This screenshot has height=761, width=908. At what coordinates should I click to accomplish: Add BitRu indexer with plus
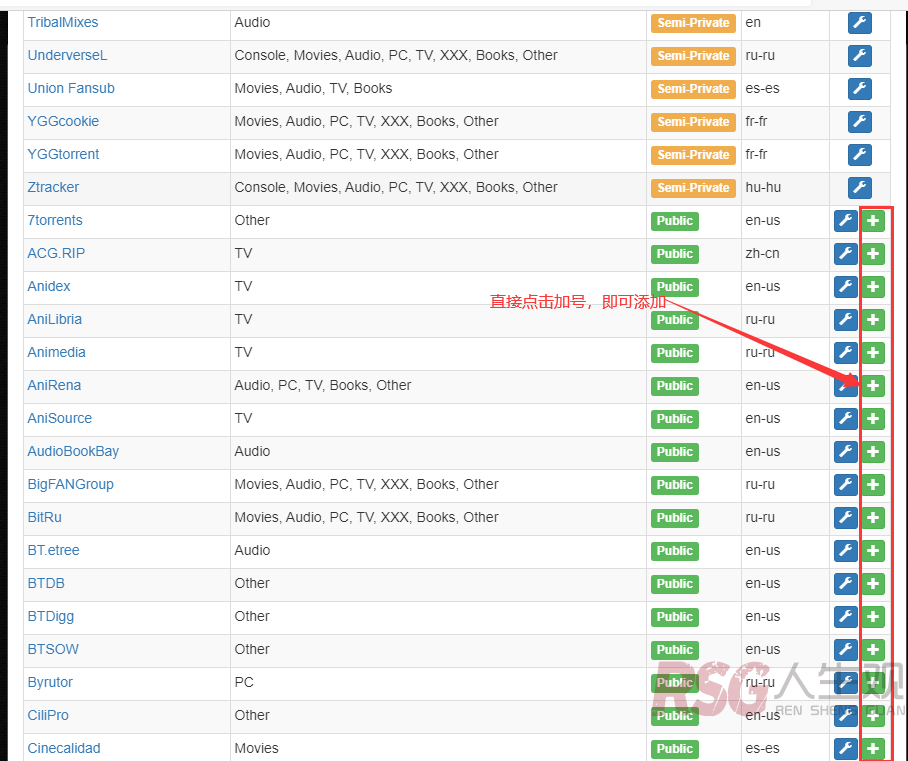click(x=873, y=518)
